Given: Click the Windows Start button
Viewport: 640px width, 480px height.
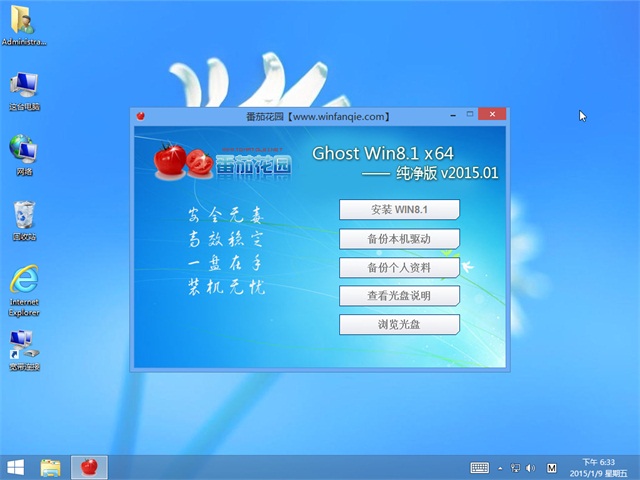Looking at the screenshot, I should tap(15, 467).
